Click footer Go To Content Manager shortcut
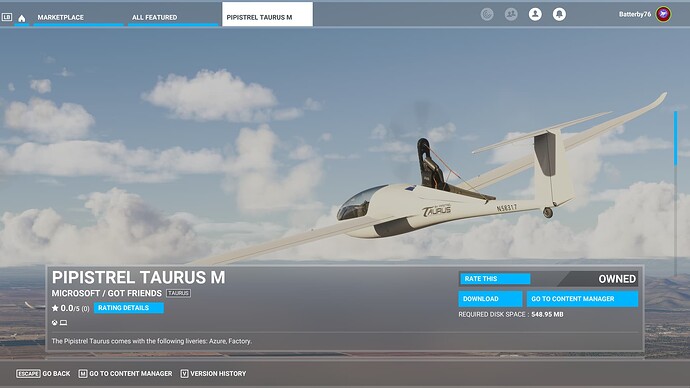The height and width of the screenshot is (388, 690). pyautogui.click(x=125, y=373)
